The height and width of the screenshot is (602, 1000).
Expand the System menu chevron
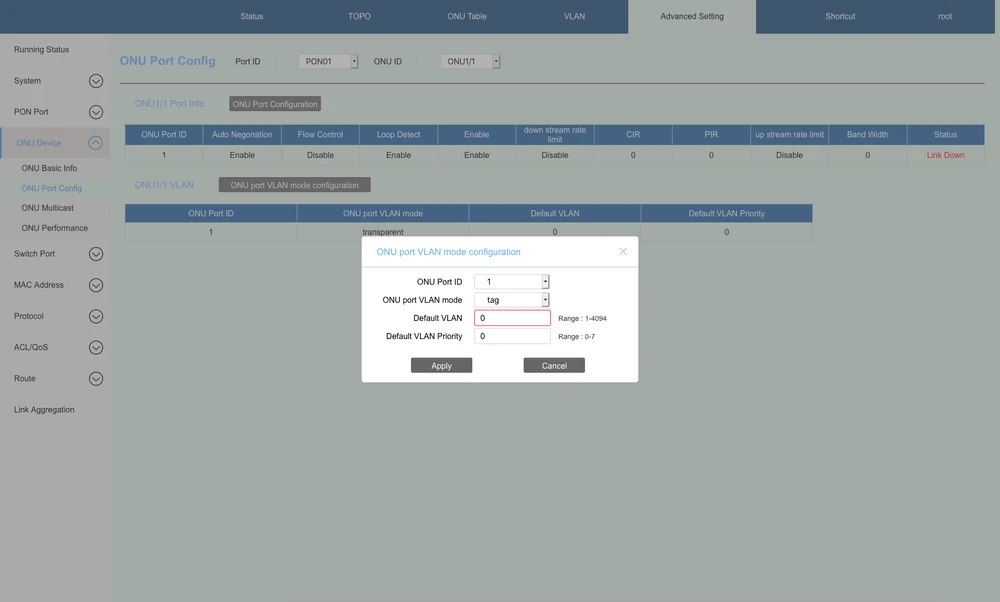pos(96,81)
